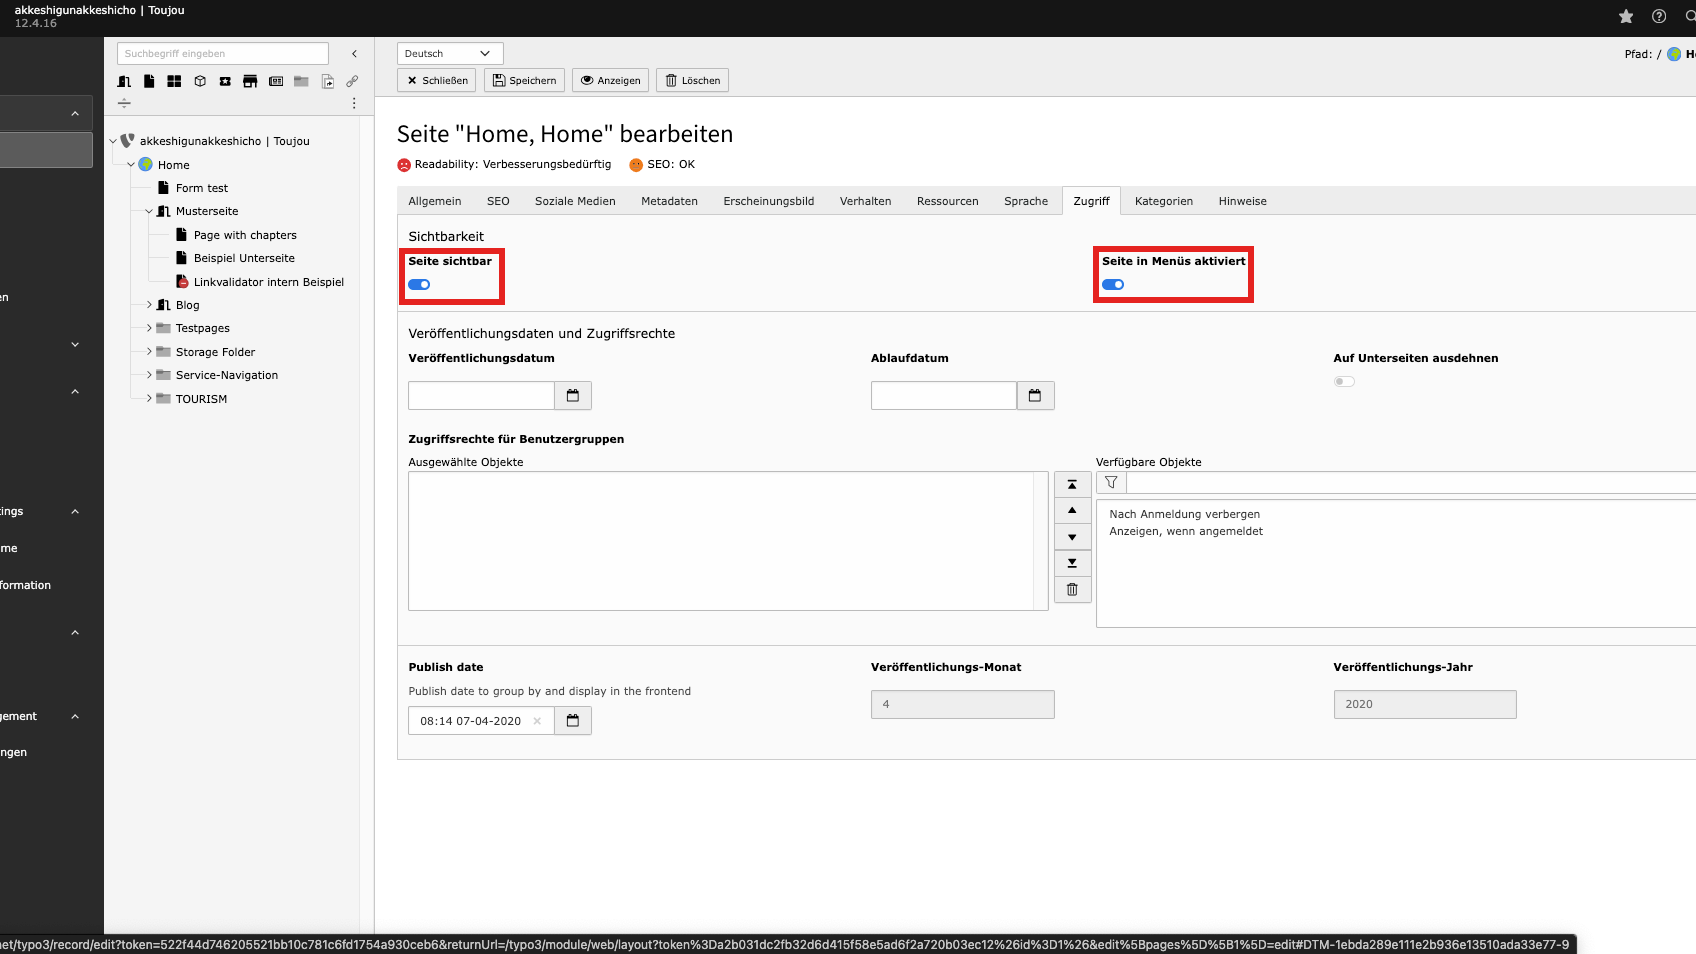
Task: Click trash icon to remove selected object
Action: click(1072, 590)
